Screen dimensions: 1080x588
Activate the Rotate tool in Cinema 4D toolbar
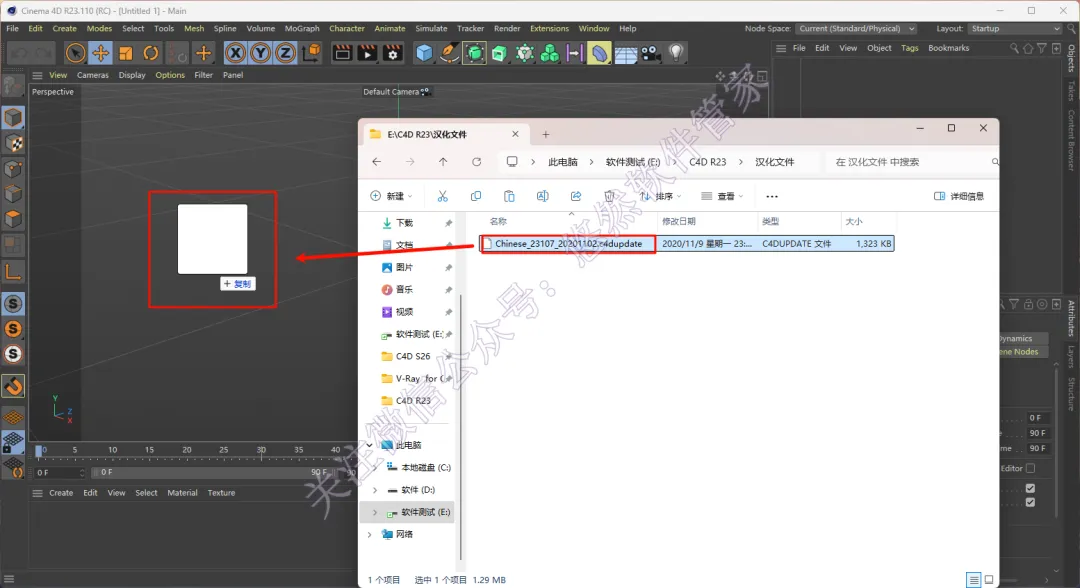point(151,53)
